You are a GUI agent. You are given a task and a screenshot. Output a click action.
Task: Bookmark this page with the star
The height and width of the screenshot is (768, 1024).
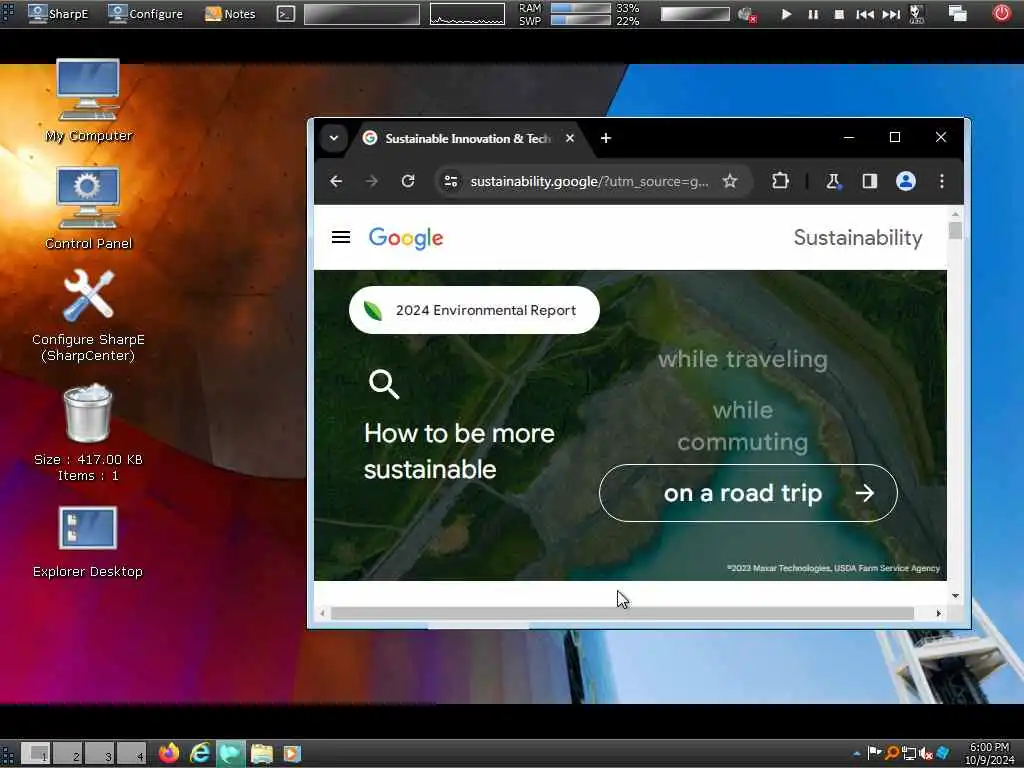coord(730,181)
